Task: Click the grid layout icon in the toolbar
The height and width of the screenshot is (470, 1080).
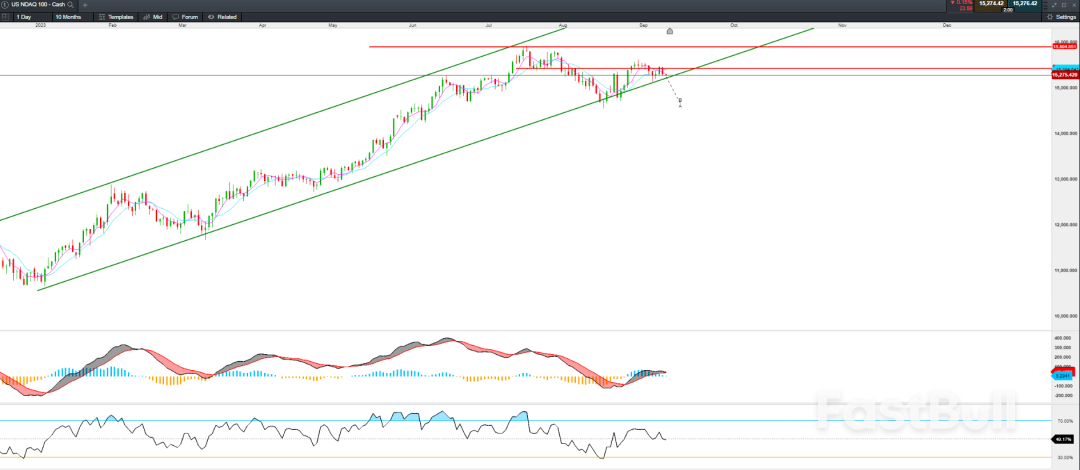Action: coord(5,17)
